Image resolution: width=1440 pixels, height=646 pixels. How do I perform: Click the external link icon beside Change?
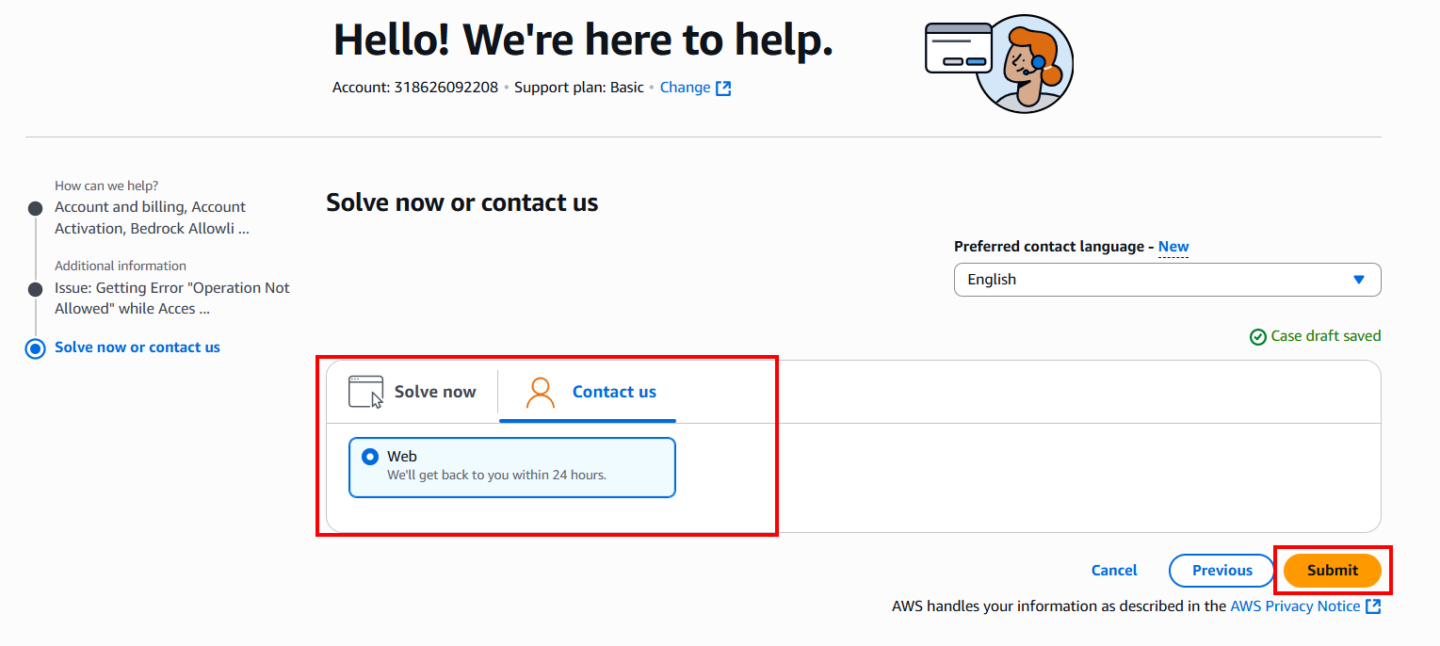point(723,88)
